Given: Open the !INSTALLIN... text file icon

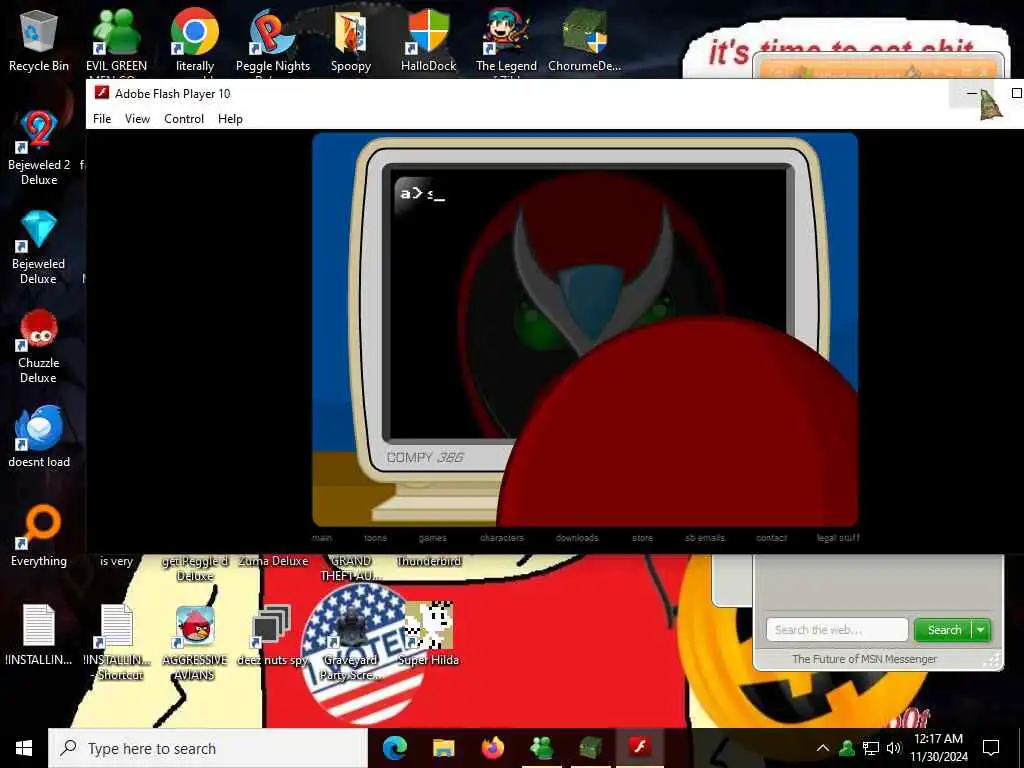Looking at the screenshot, I should (39, 635).
